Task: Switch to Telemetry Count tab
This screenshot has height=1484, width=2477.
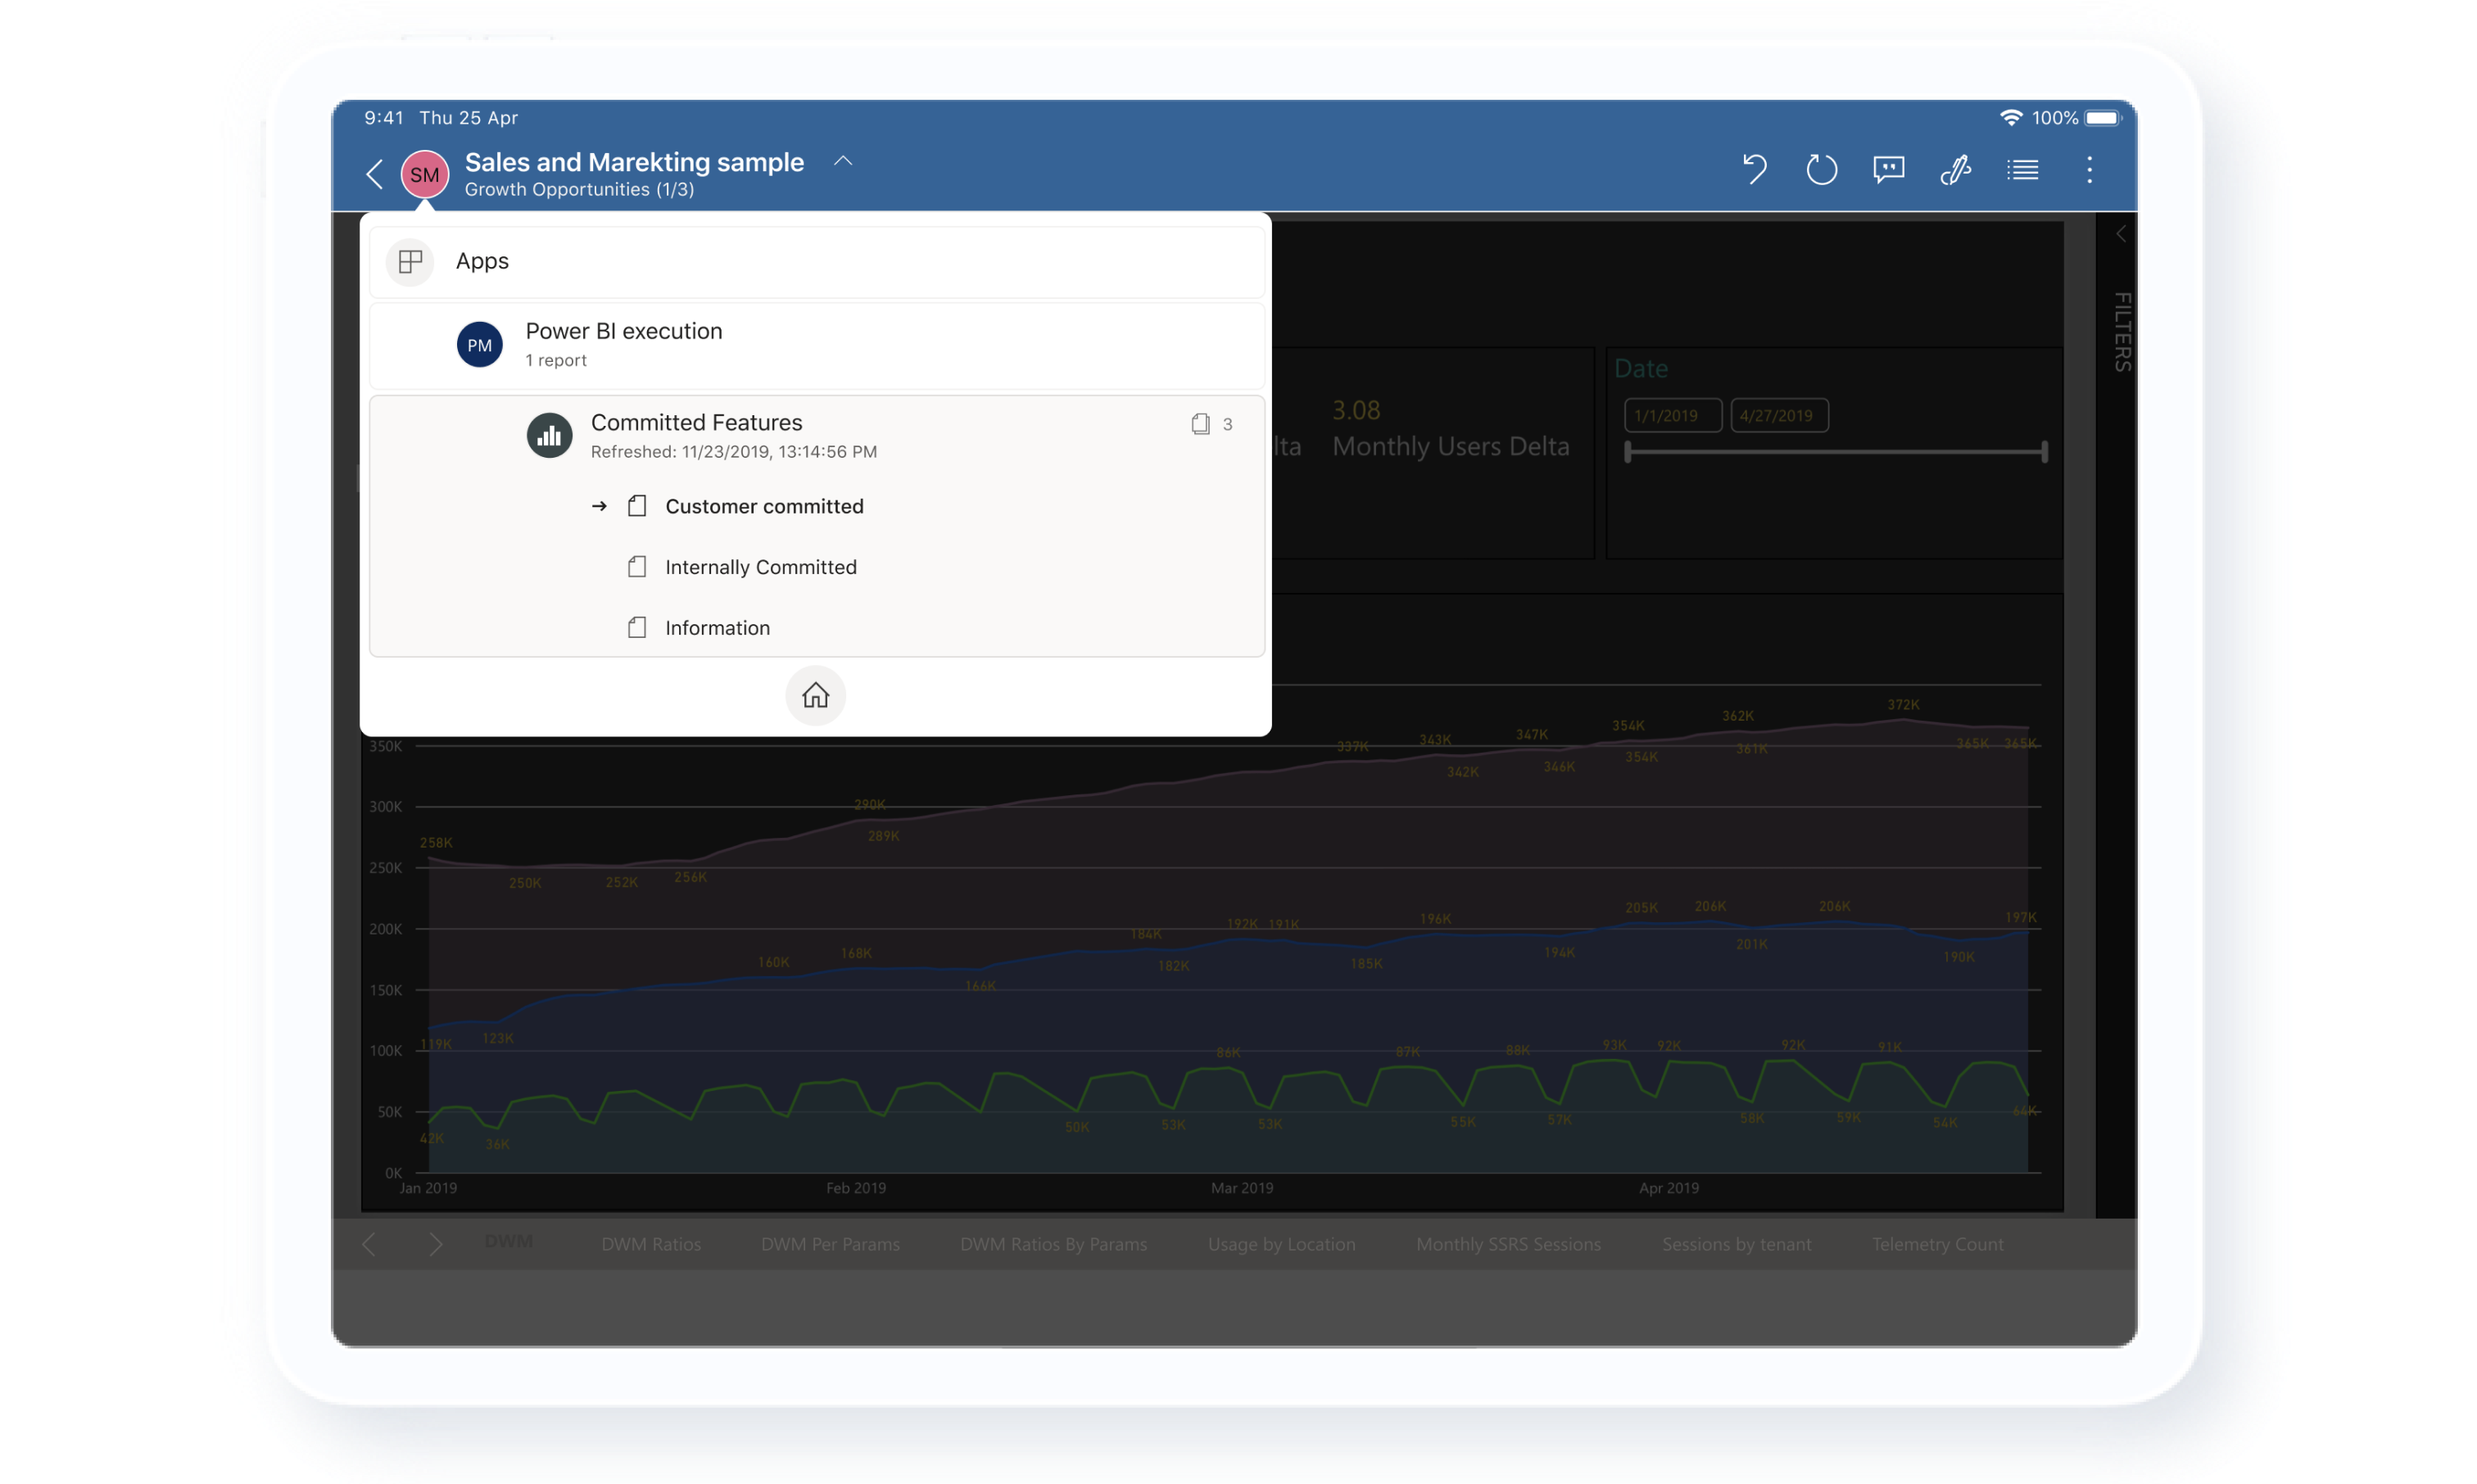Action: pos(1937,1244)
